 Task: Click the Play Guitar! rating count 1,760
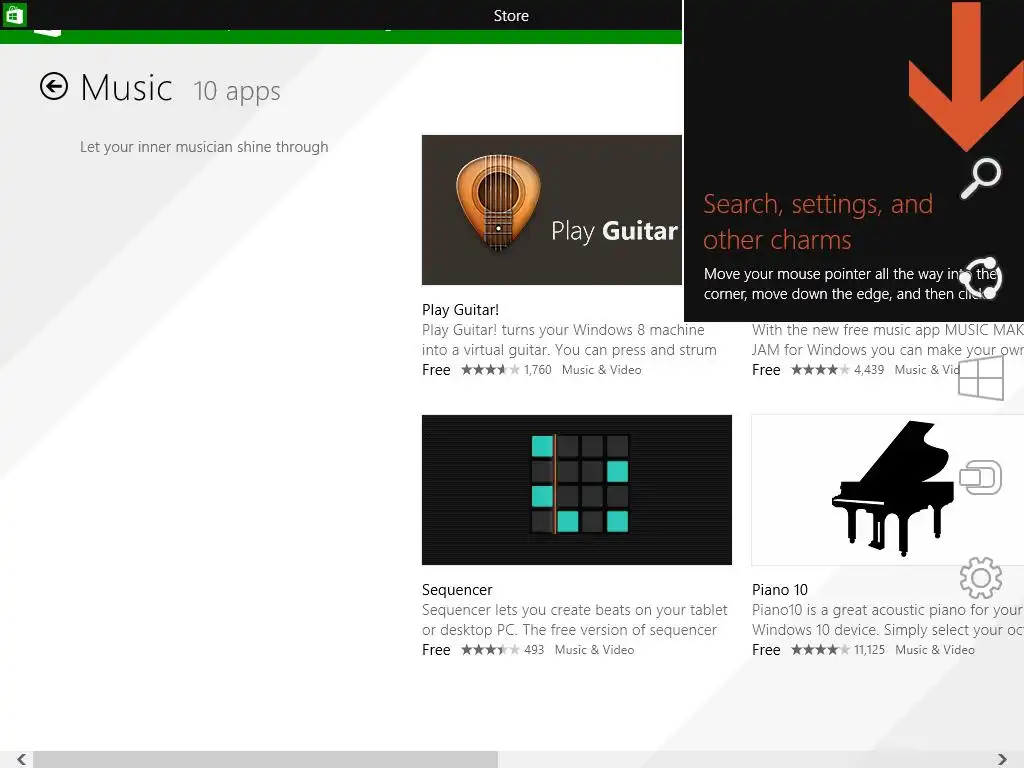pyautogui.click(x=537, y=370)
